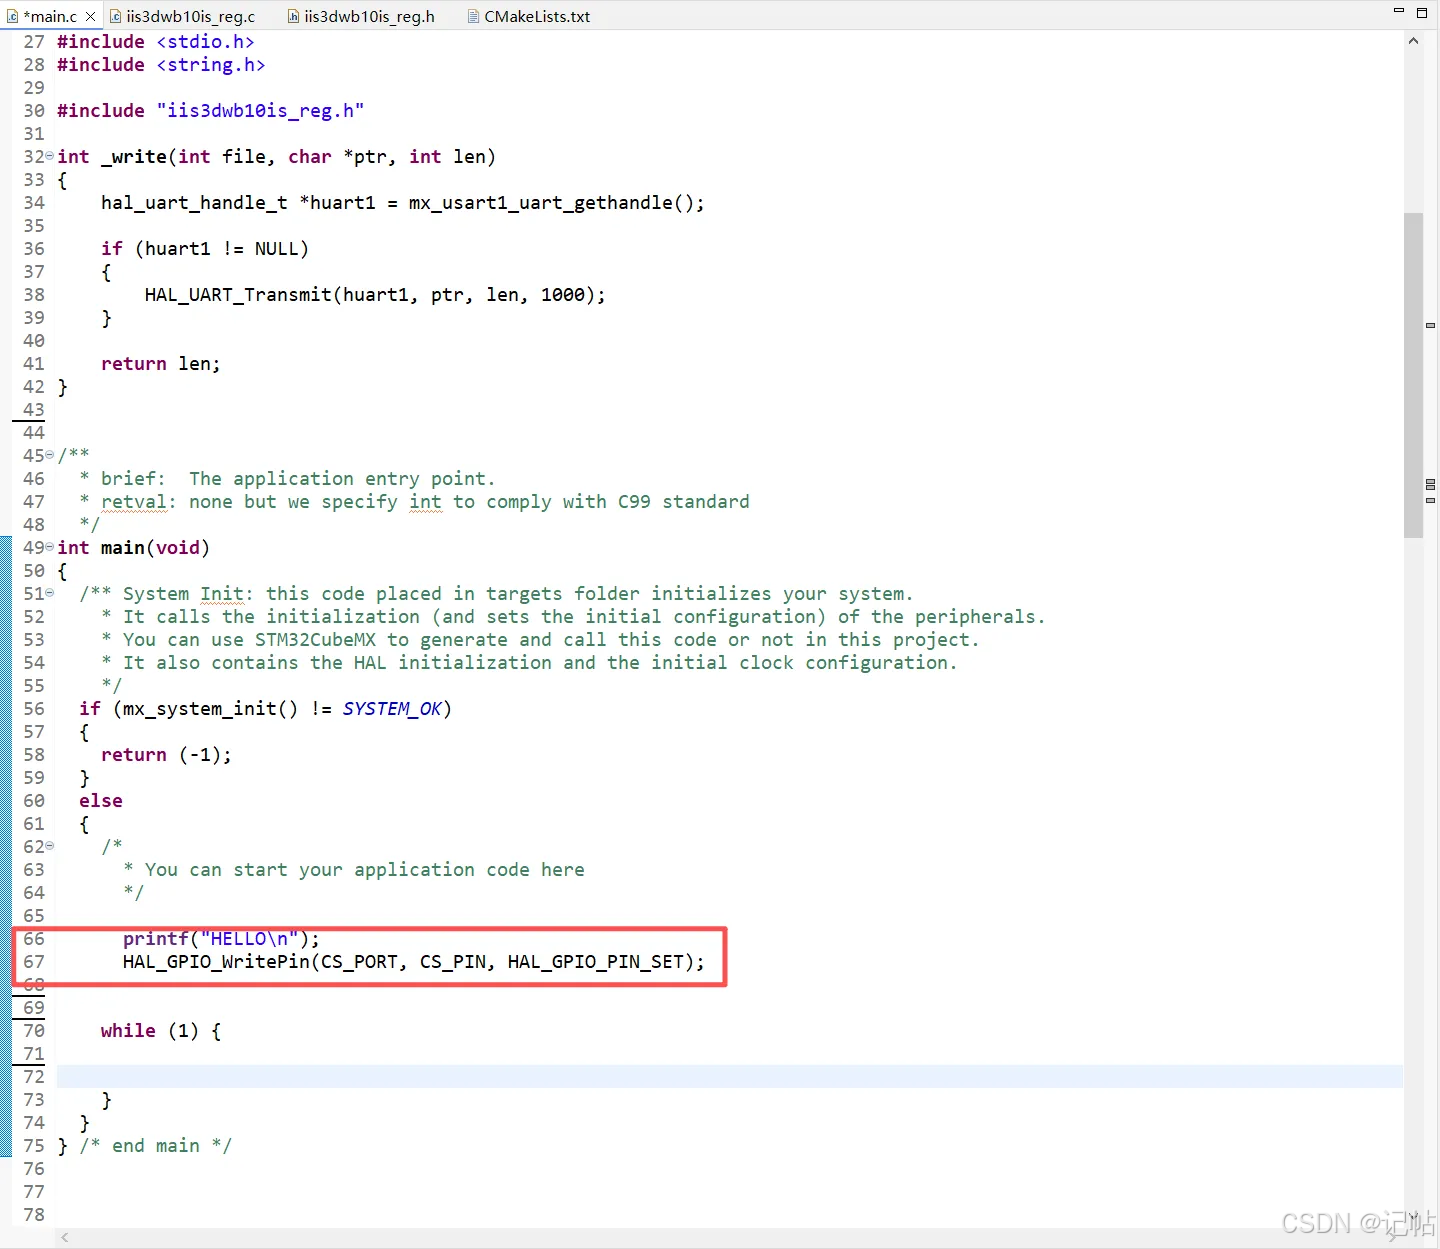
Task: Click the horizontal scroll left arrow
Action: [65, 1238]
